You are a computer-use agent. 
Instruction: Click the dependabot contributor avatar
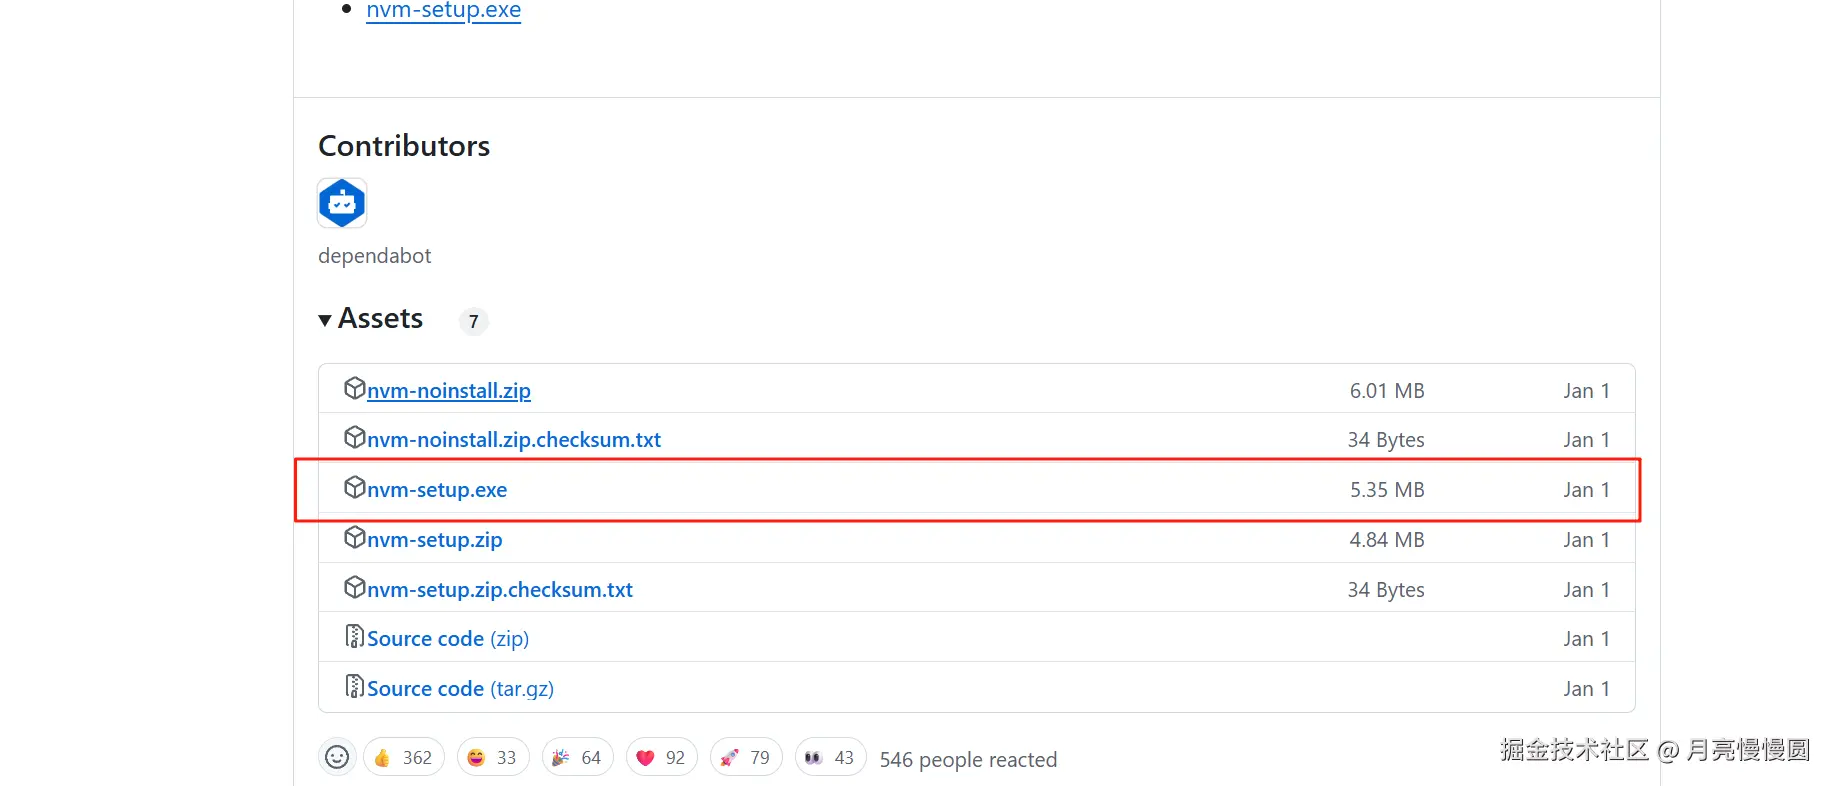(342, 203)
